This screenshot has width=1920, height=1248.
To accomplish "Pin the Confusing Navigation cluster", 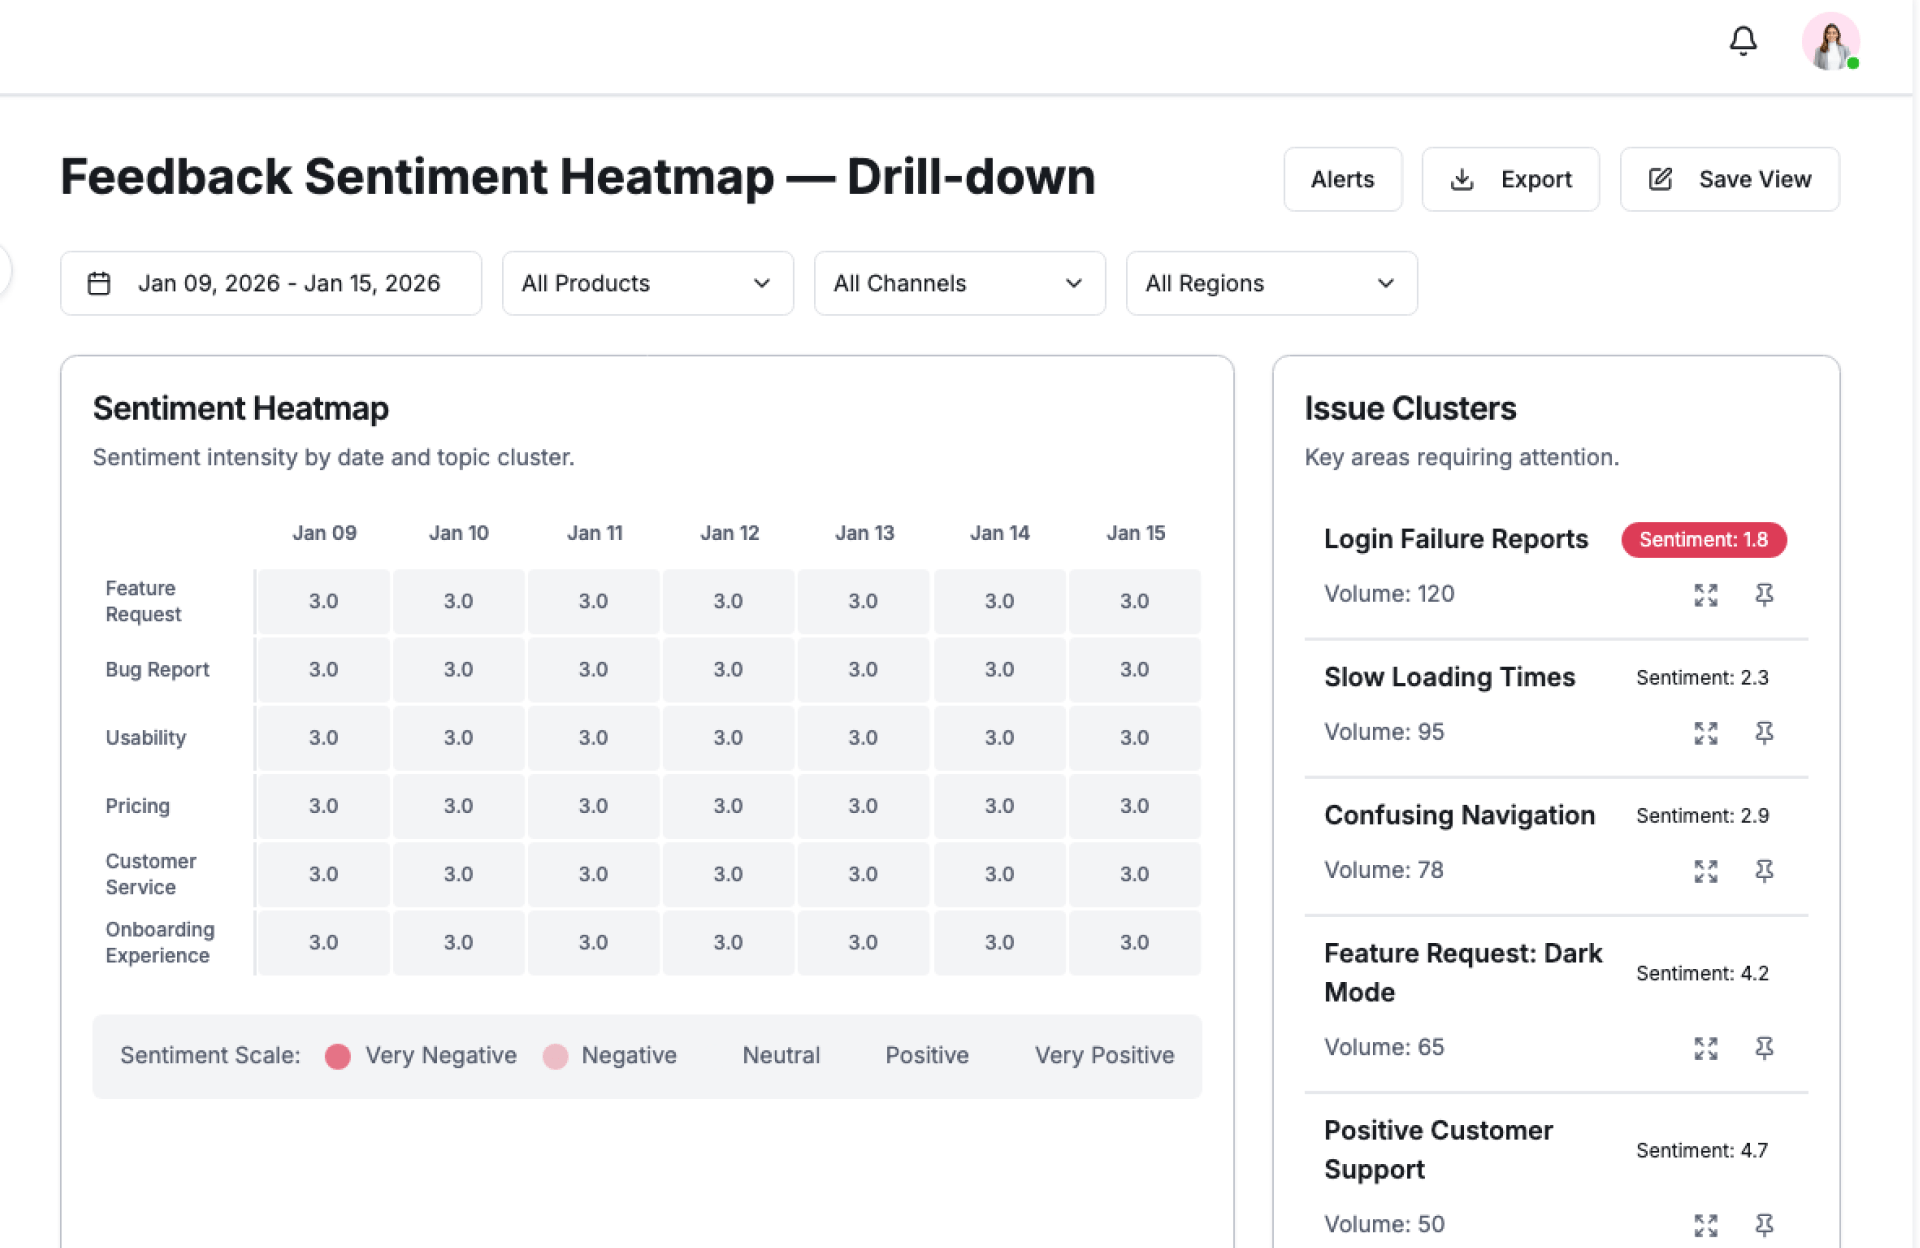I will 1764,871.
